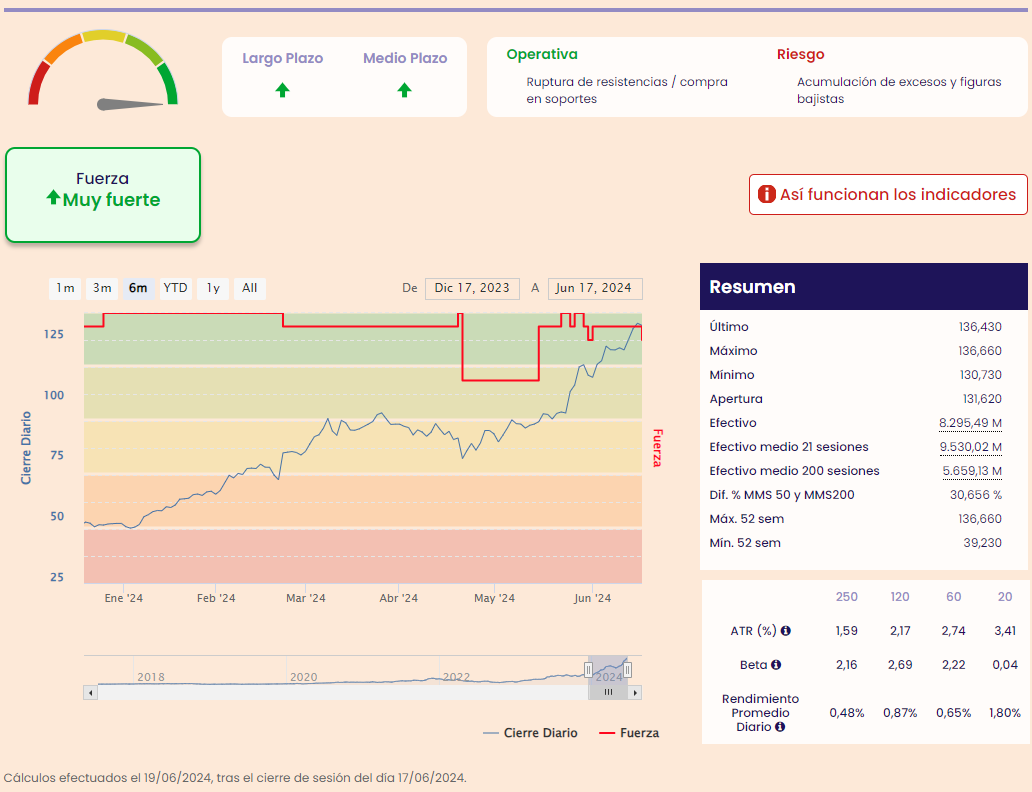
Task: Click the 2018 label in navigator
Action: pos(151,677)
